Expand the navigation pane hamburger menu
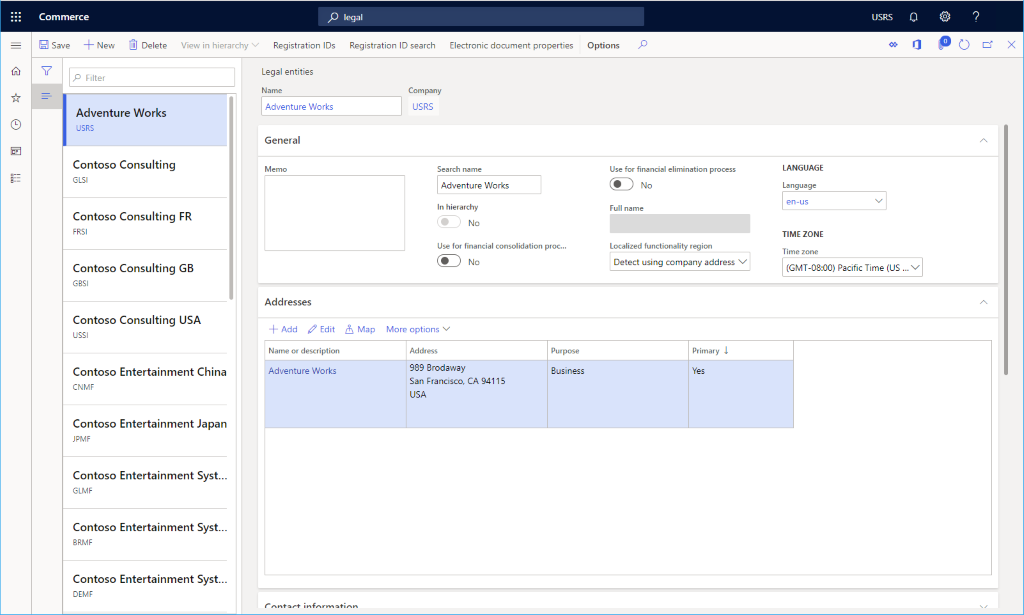1024x615 pixels. coord(16,45)
